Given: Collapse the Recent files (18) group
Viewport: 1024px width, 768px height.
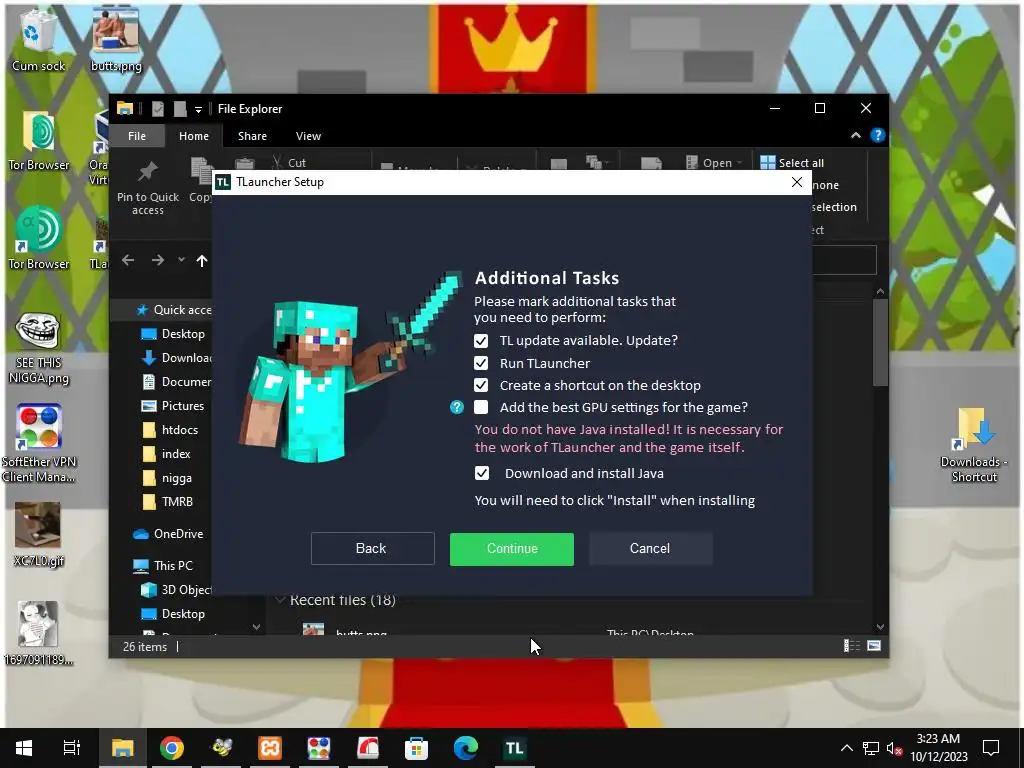Looking at the screenshot, I should (280, 600).
